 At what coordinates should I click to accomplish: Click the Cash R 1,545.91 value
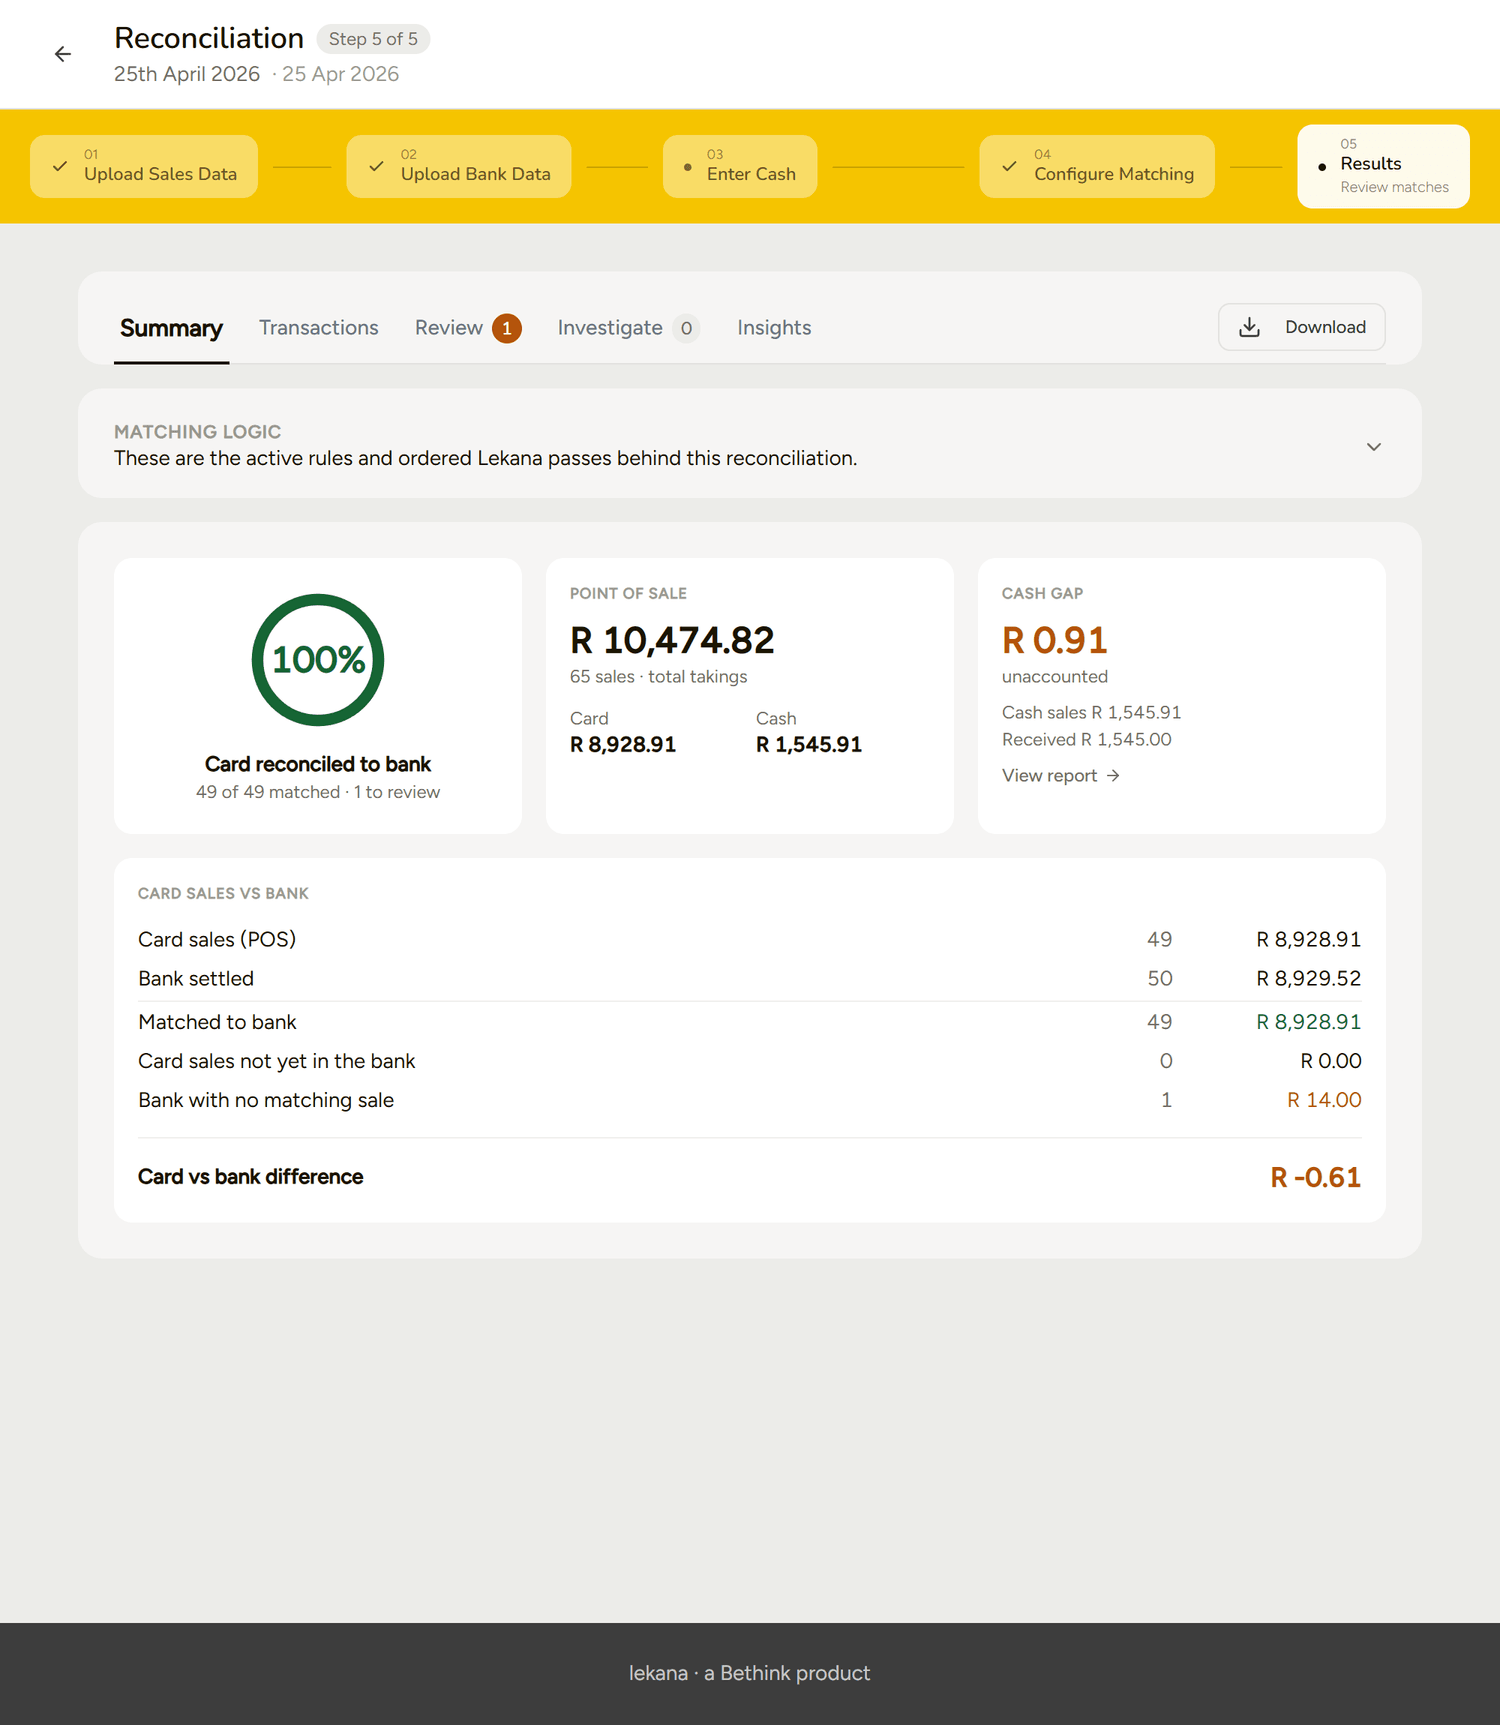point(809,745)
